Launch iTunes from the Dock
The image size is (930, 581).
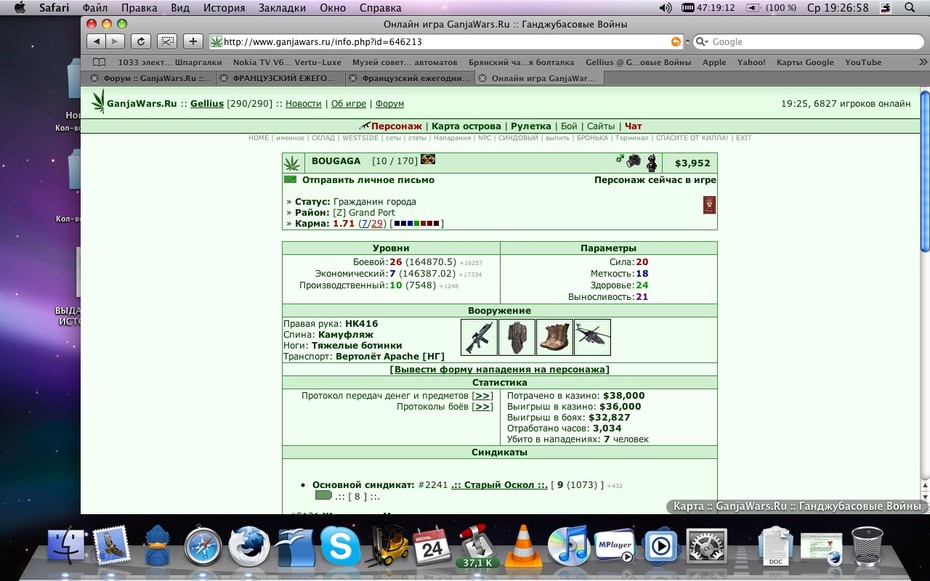click(568, 545)
